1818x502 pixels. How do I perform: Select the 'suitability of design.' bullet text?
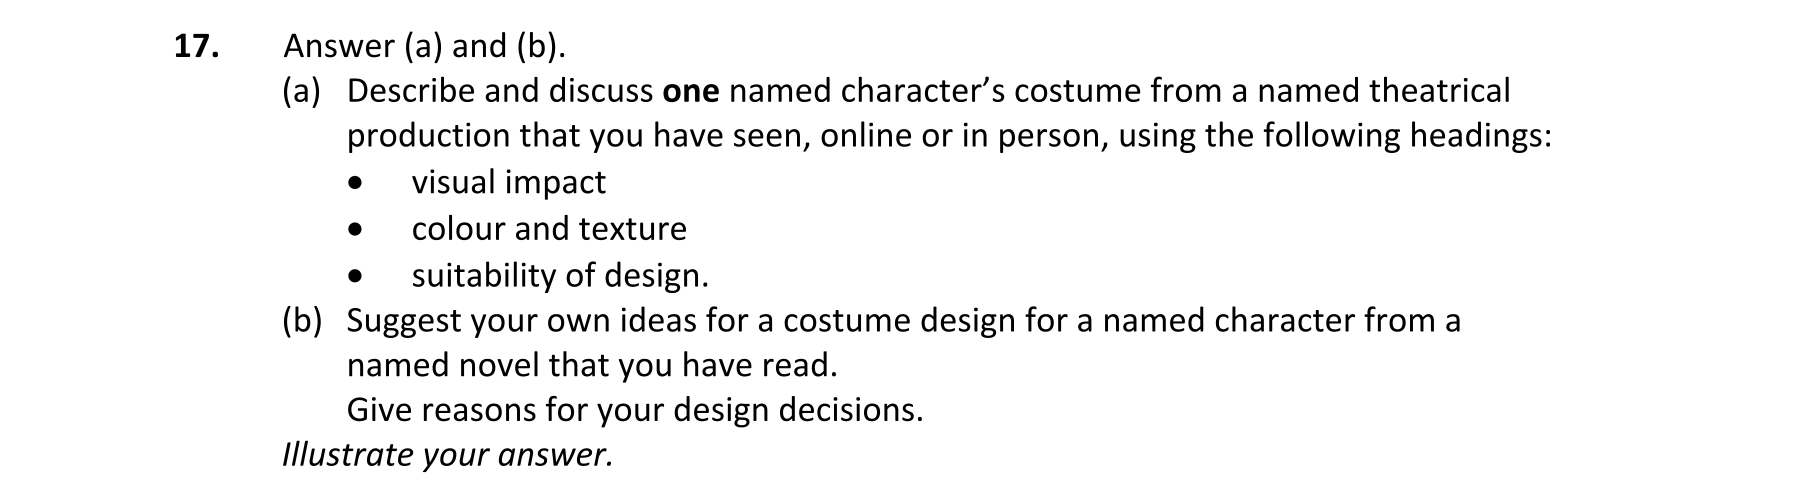[560, 275]
